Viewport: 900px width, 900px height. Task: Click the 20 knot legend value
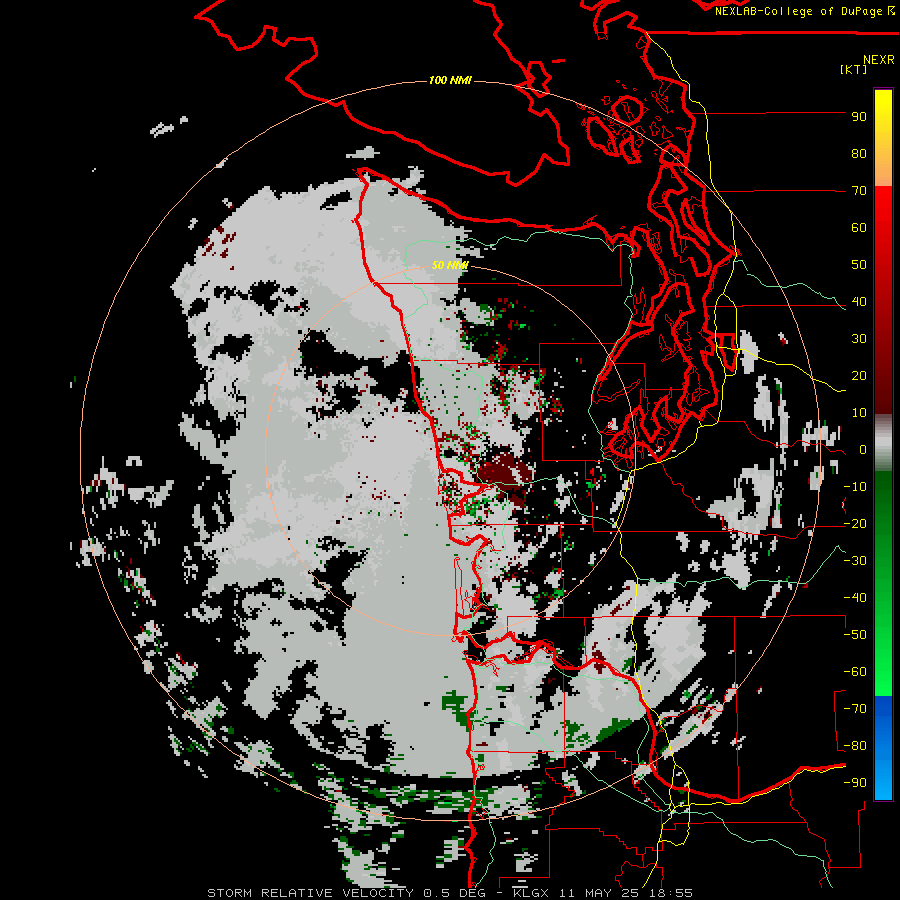(x=859, y=376)
